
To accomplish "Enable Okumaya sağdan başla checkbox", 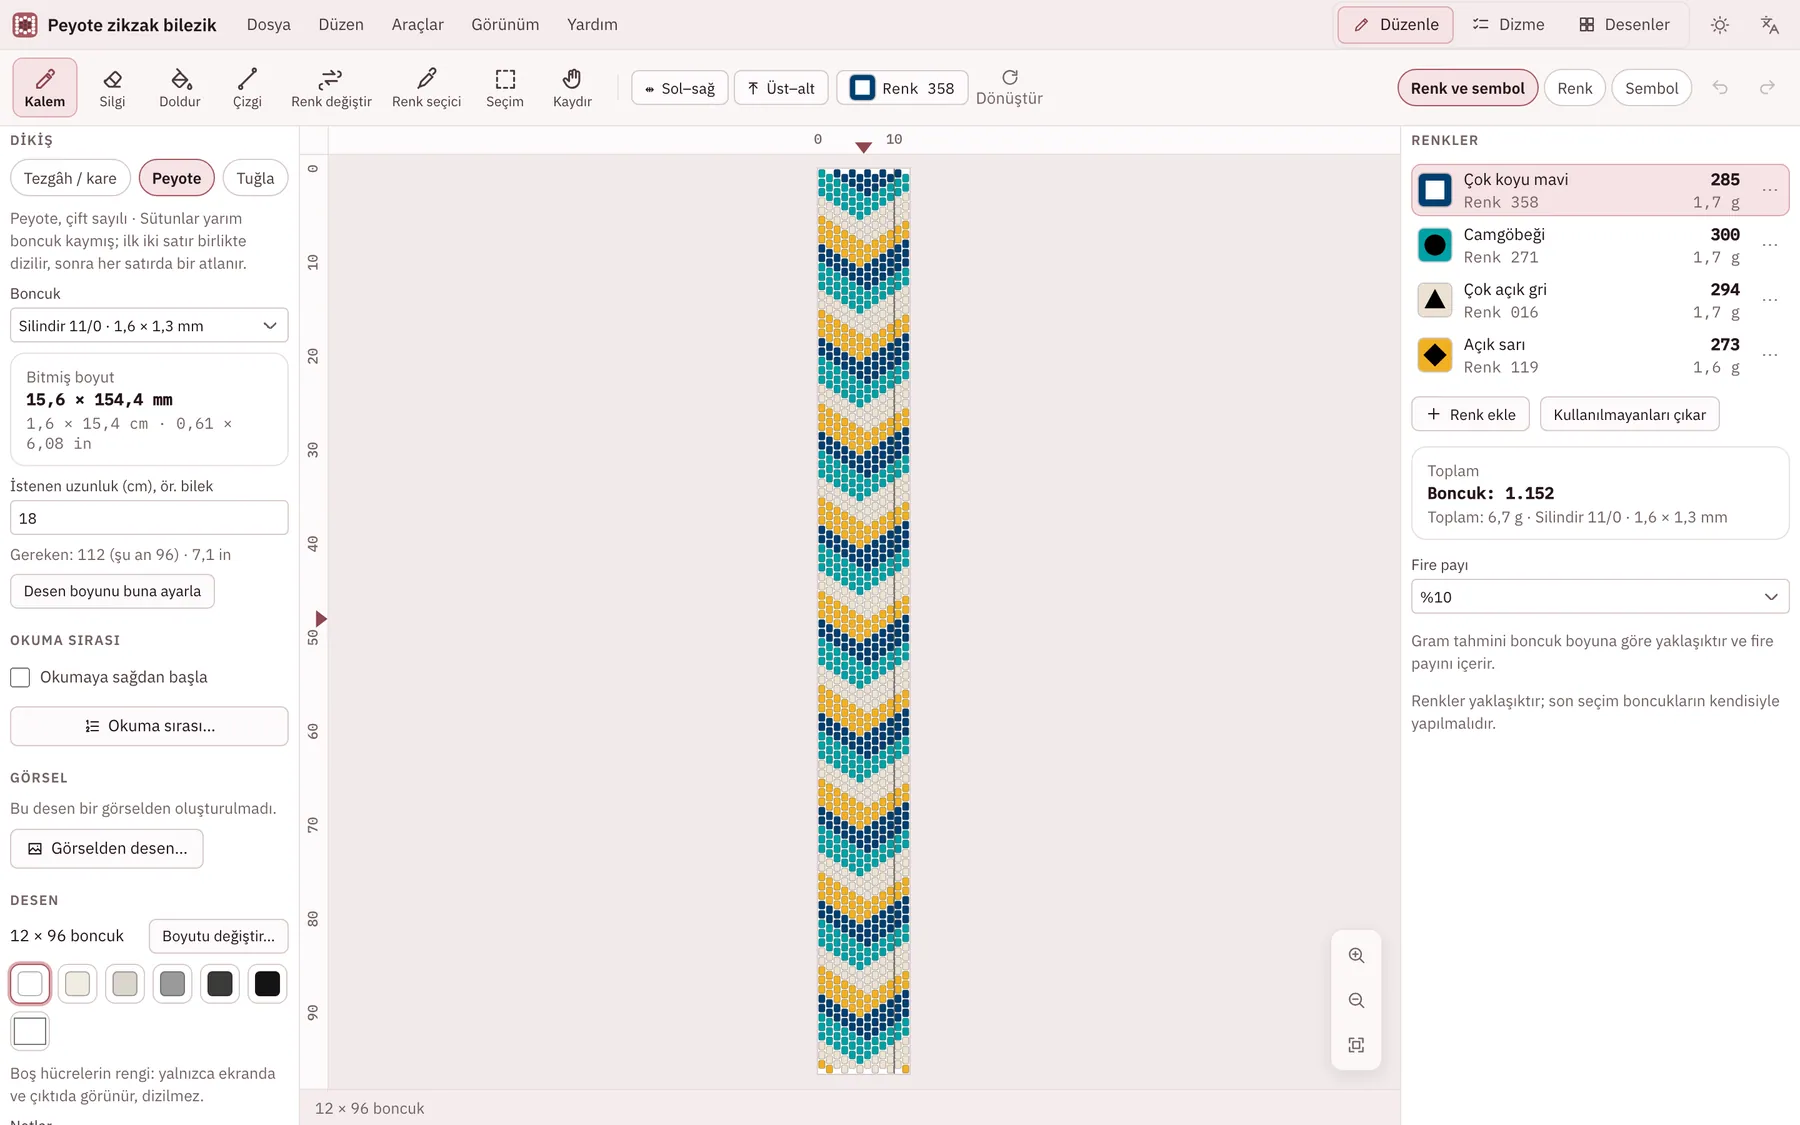I will 20,677.
